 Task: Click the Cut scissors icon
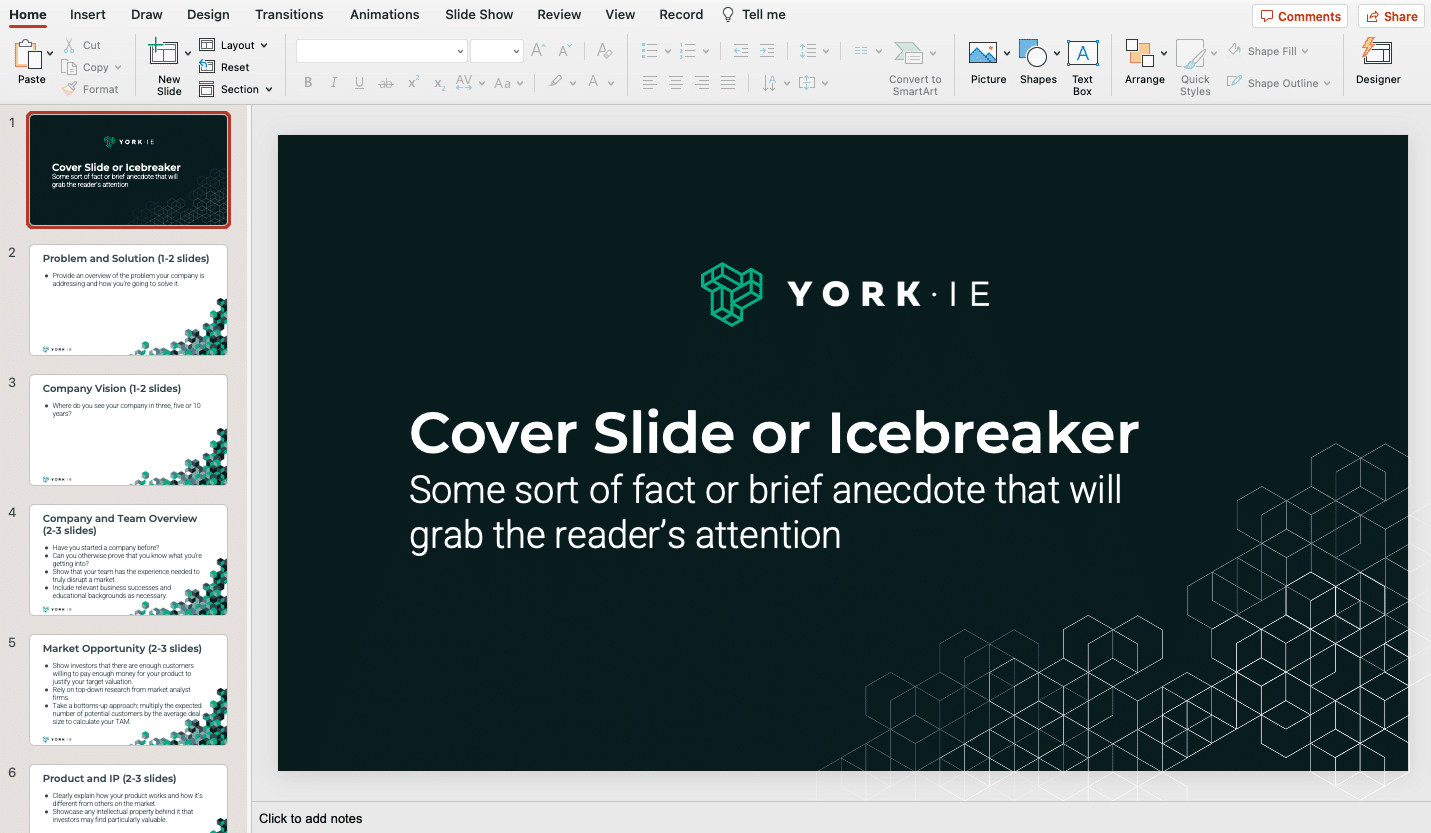click(69, 45)
